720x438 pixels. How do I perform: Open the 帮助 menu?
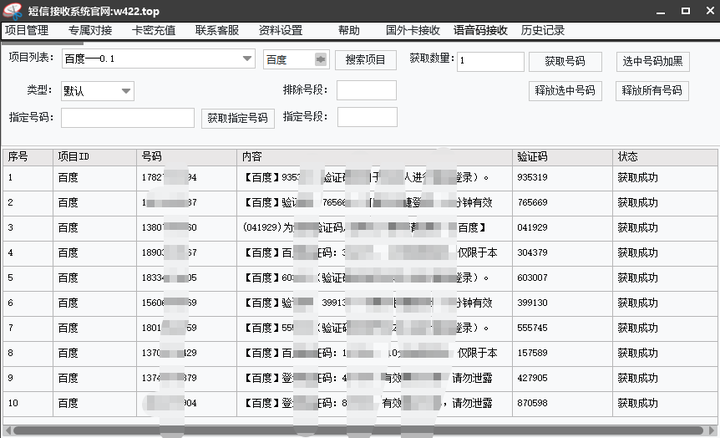[x=349, y=30]
